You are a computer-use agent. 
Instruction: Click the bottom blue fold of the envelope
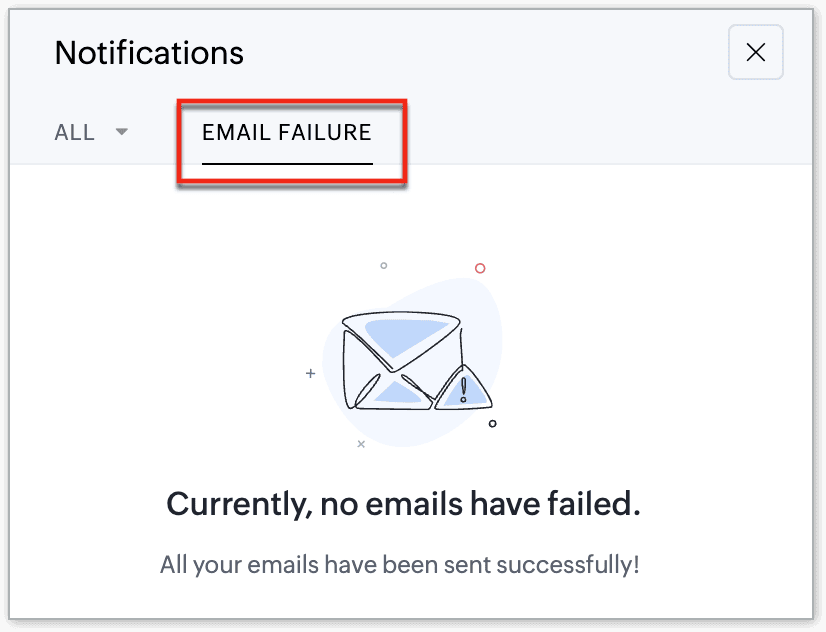click(398, 393)
